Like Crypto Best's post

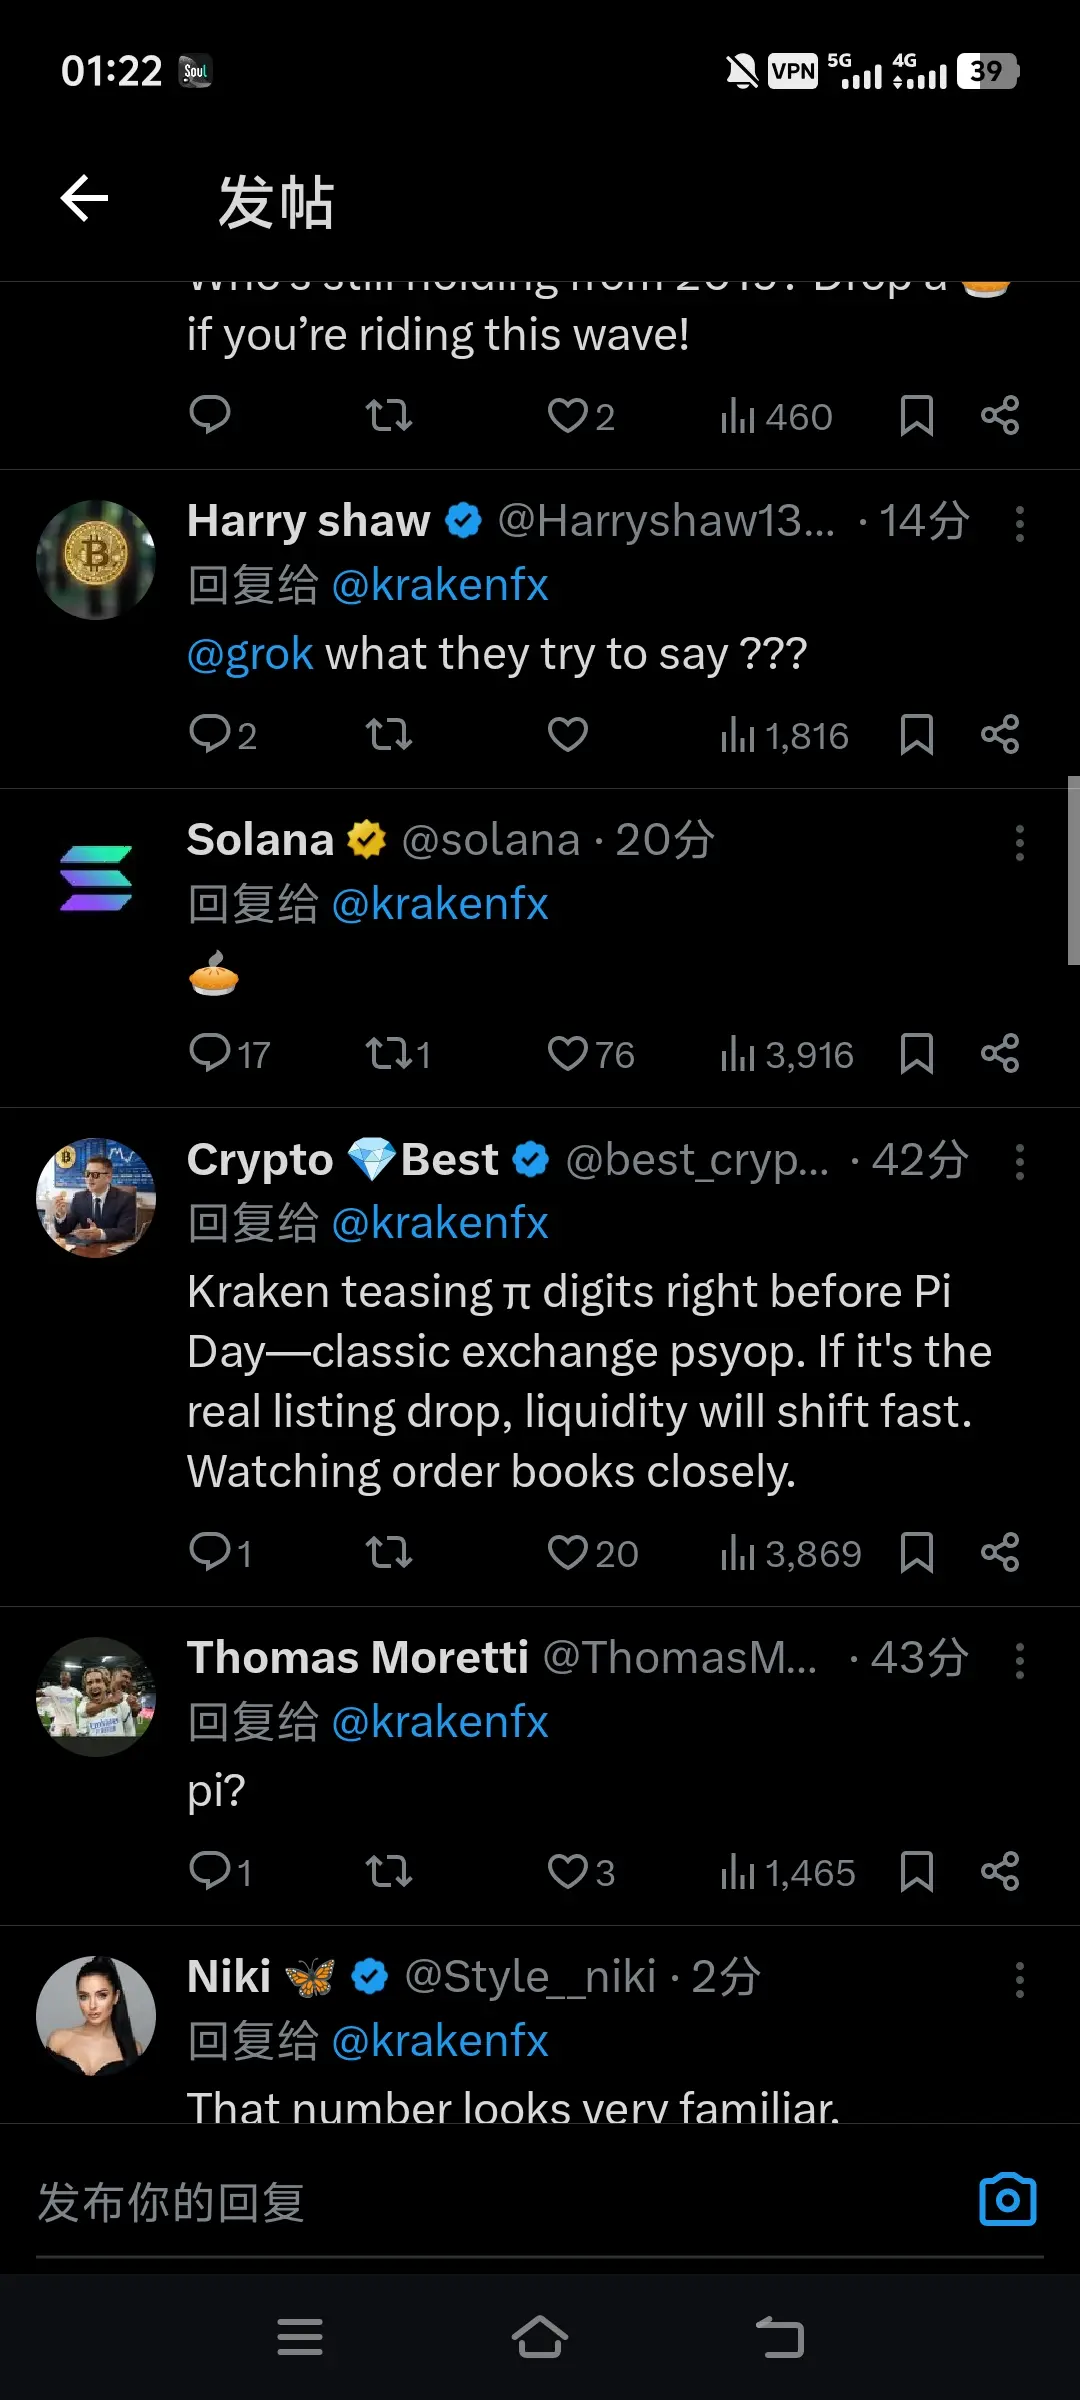coord(567,1553)
